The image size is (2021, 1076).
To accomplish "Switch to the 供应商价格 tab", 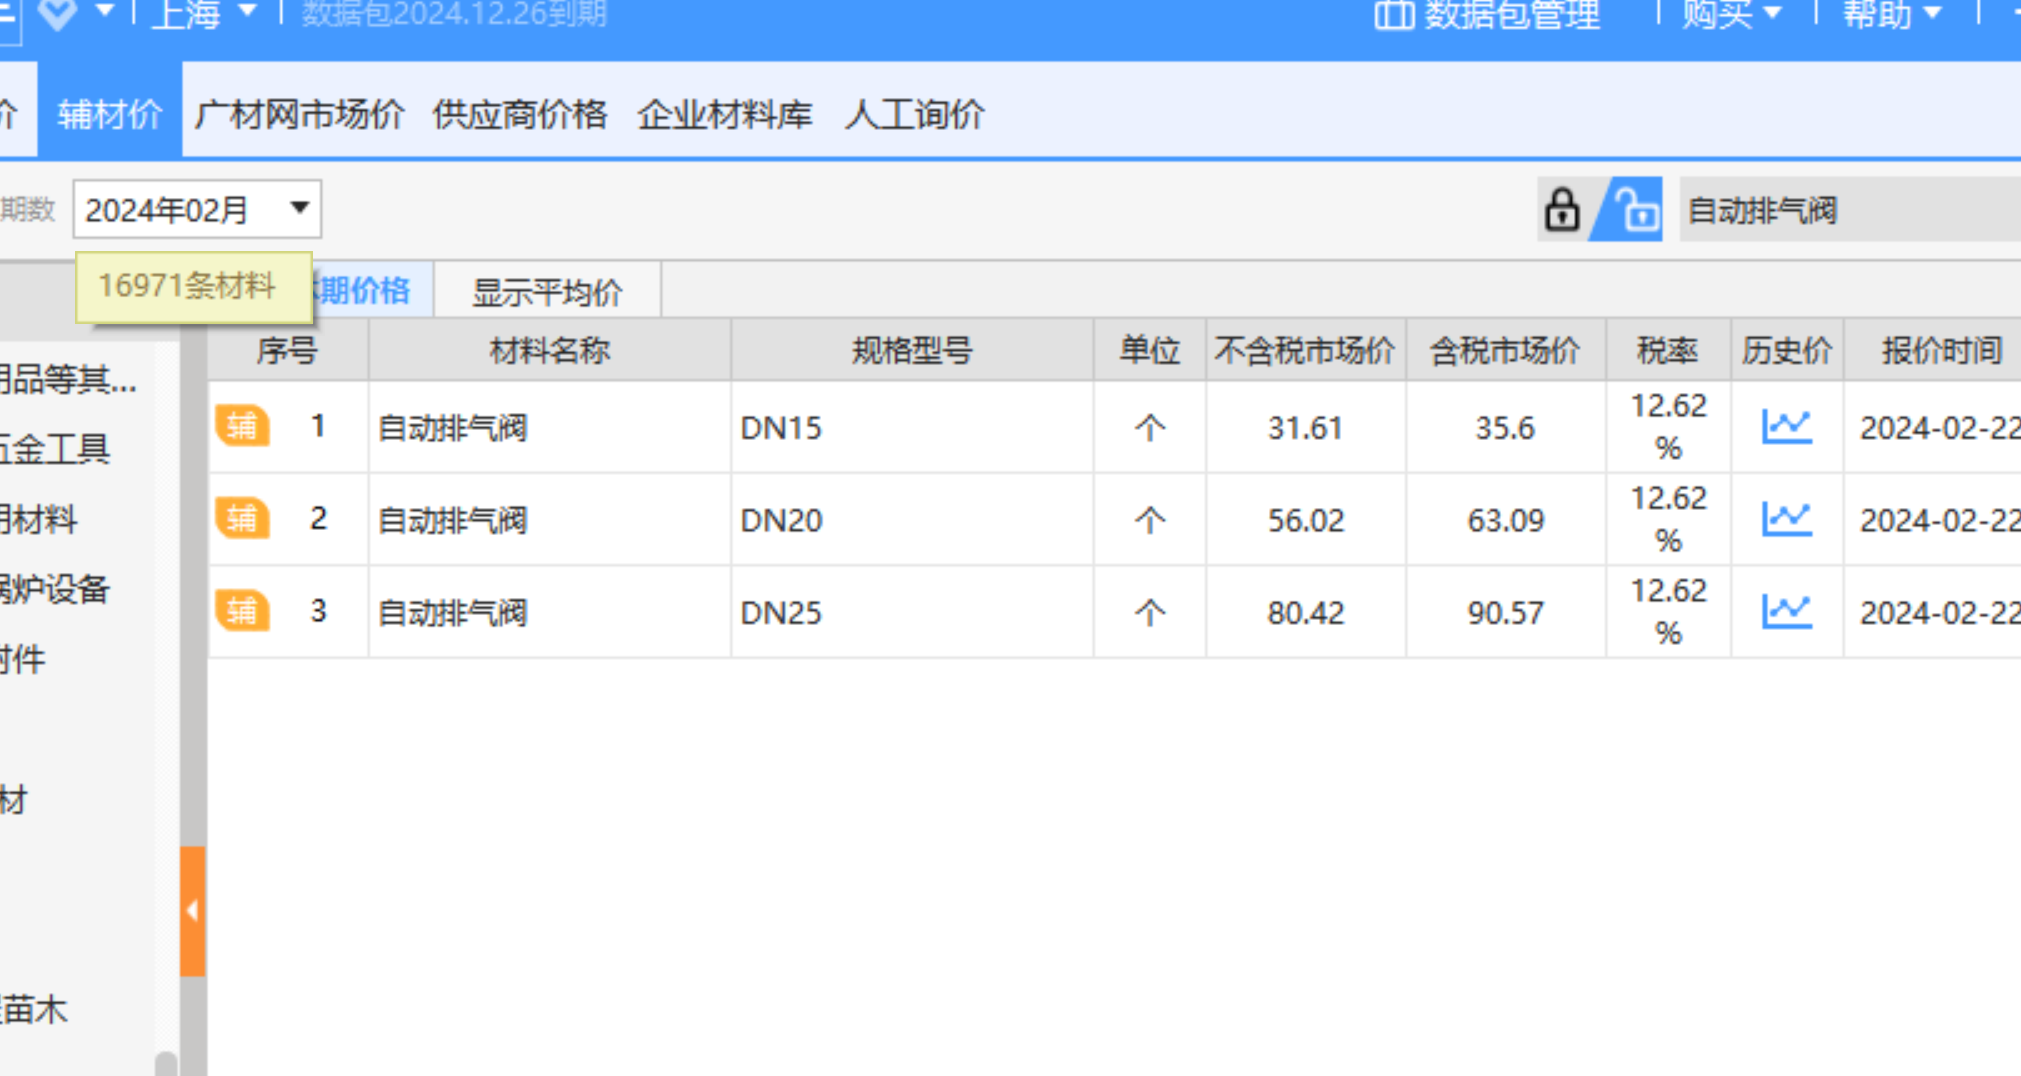I will pos(519,114).
